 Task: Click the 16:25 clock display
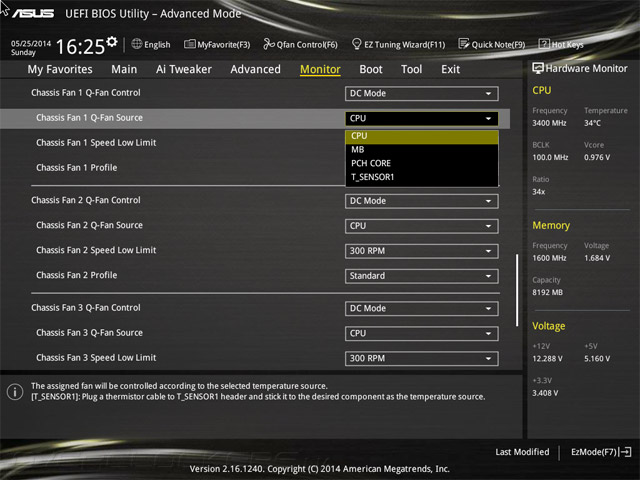(80, 46)
